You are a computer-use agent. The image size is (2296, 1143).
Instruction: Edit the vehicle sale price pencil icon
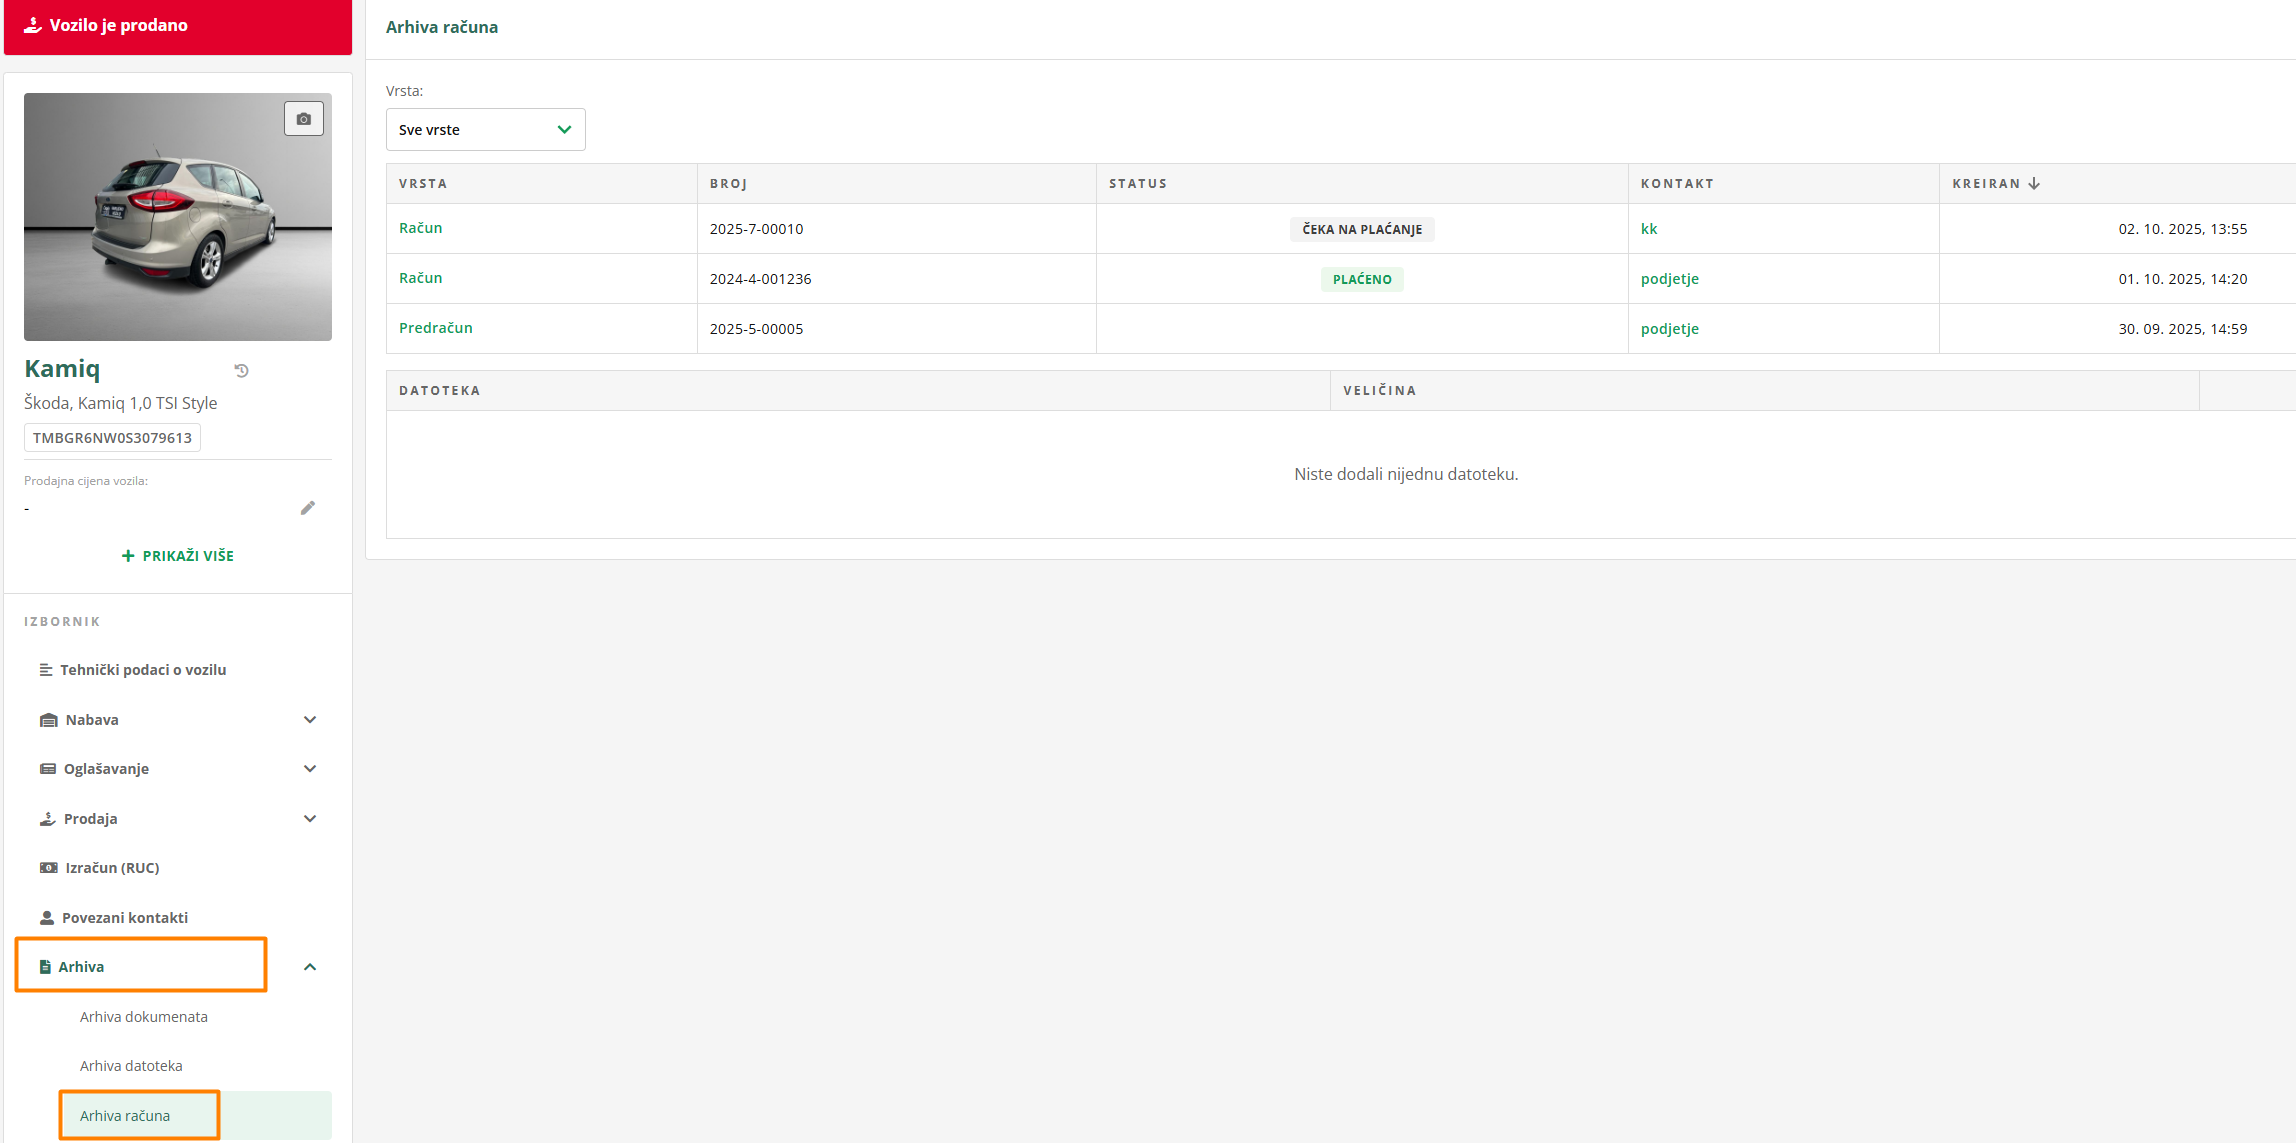[x=308, y=508]
